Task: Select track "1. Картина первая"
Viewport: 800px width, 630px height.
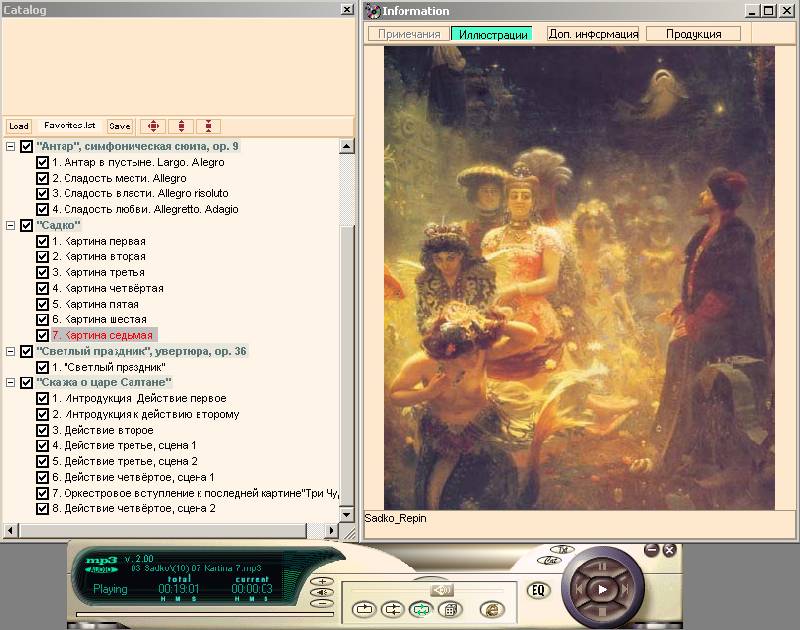Action: pos(99,241)
